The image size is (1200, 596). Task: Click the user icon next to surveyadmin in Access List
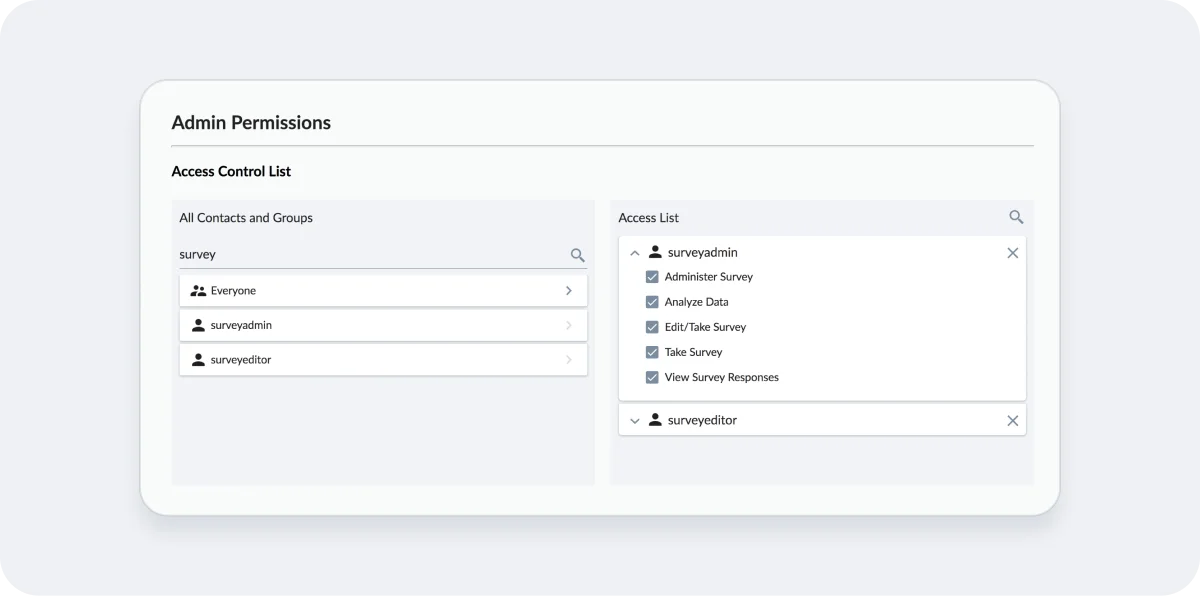click(x=655, y=252)
